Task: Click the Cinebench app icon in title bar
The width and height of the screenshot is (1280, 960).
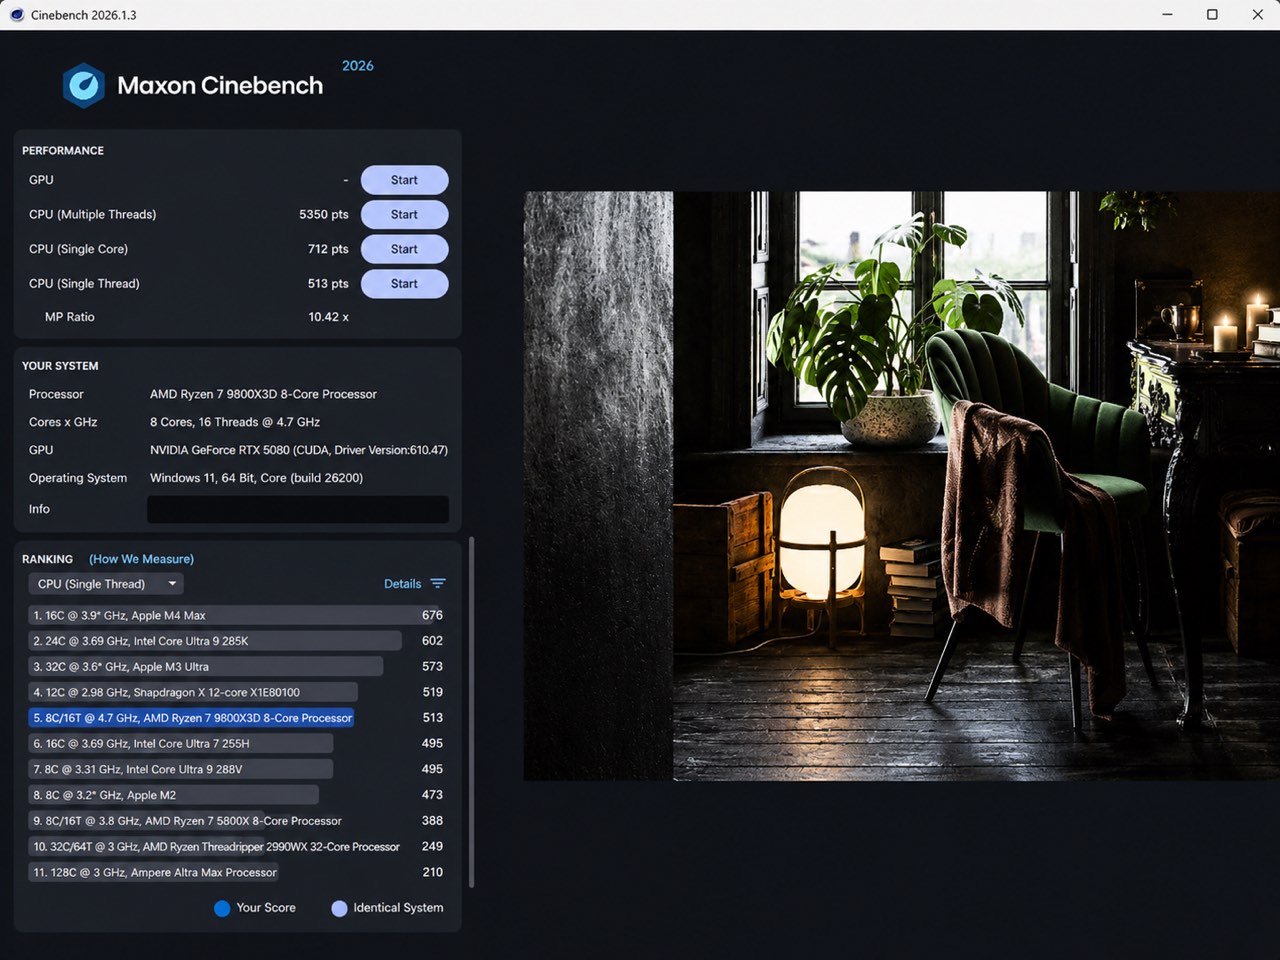Action: tap(17, 15)
